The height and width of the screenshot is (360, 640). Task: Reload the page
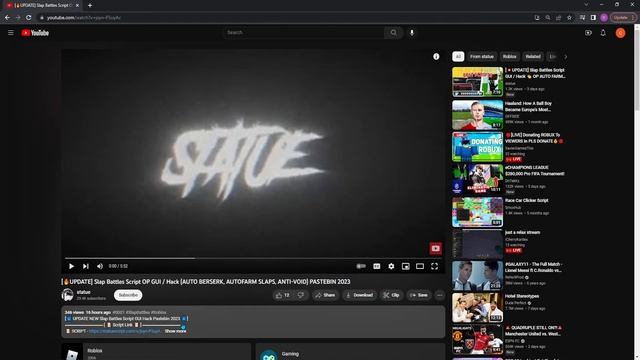point(29,18)
